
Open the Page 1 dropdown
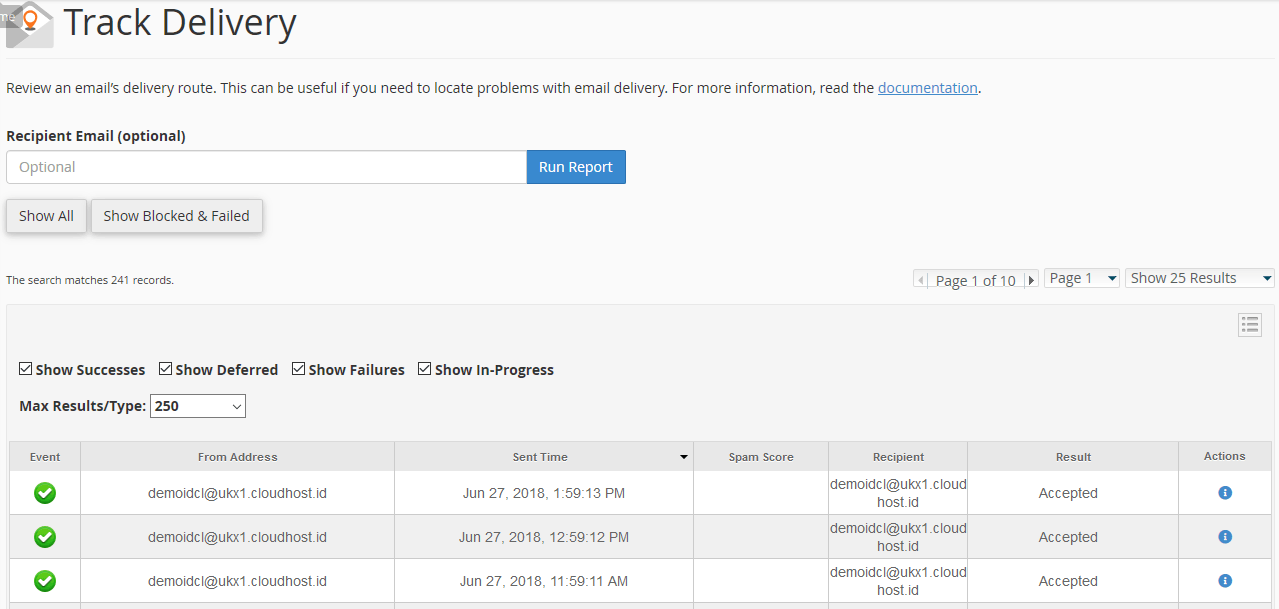1081,279
